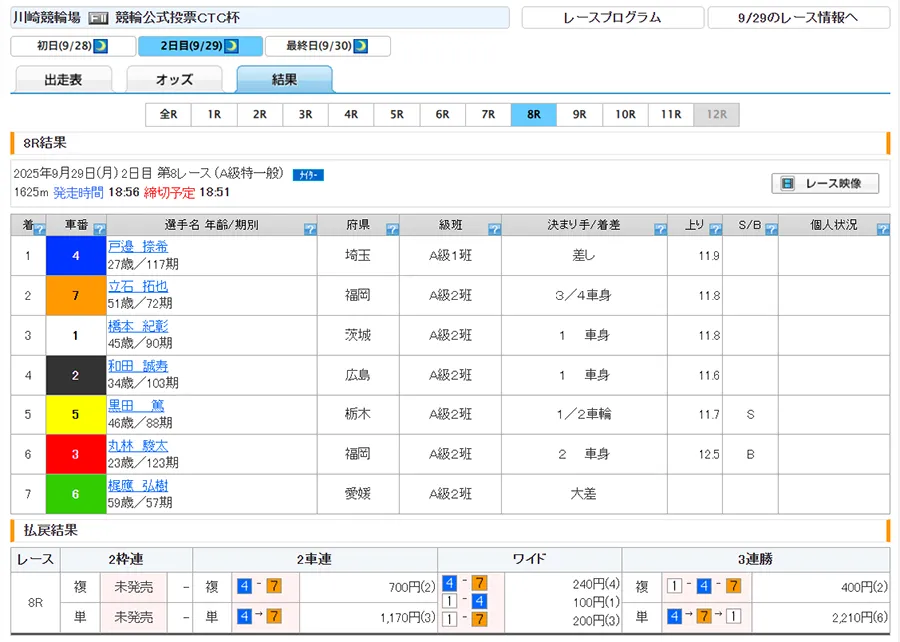Click help icon in 上り column header

click(x=714, y=229)
